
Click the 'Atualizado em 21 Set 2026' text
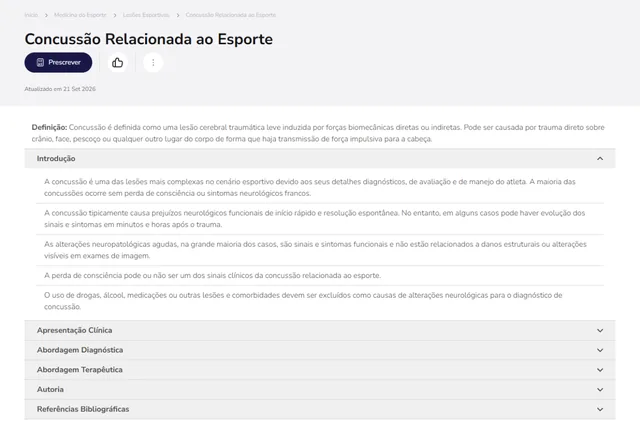point(60,89)
